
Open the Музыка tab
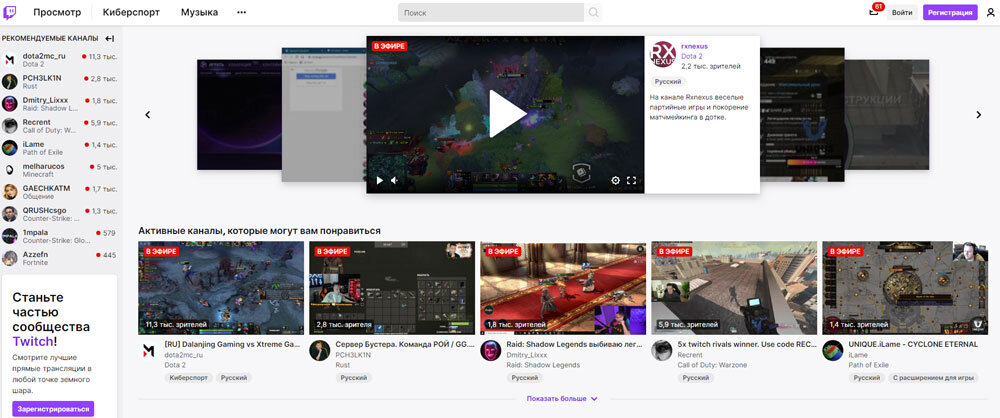pyautogui.click(x=199, y=12)
